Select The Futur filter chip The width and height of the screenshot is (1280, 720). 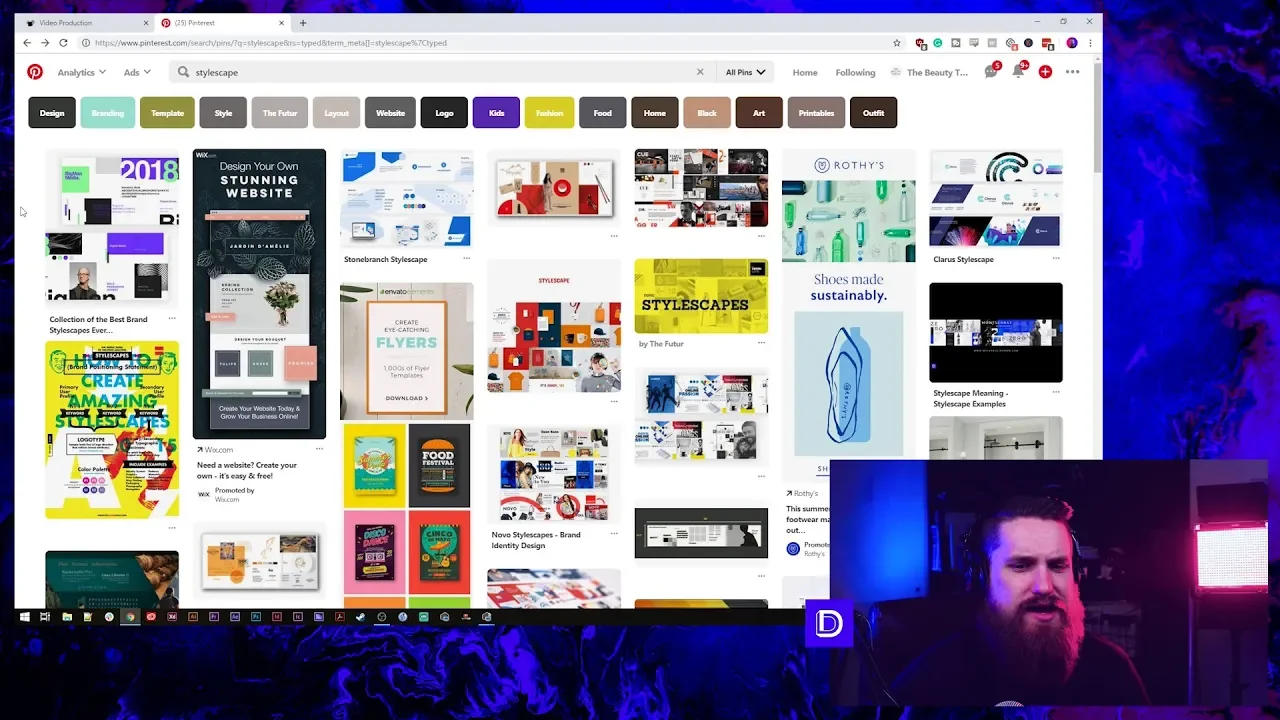click(280, 113)
